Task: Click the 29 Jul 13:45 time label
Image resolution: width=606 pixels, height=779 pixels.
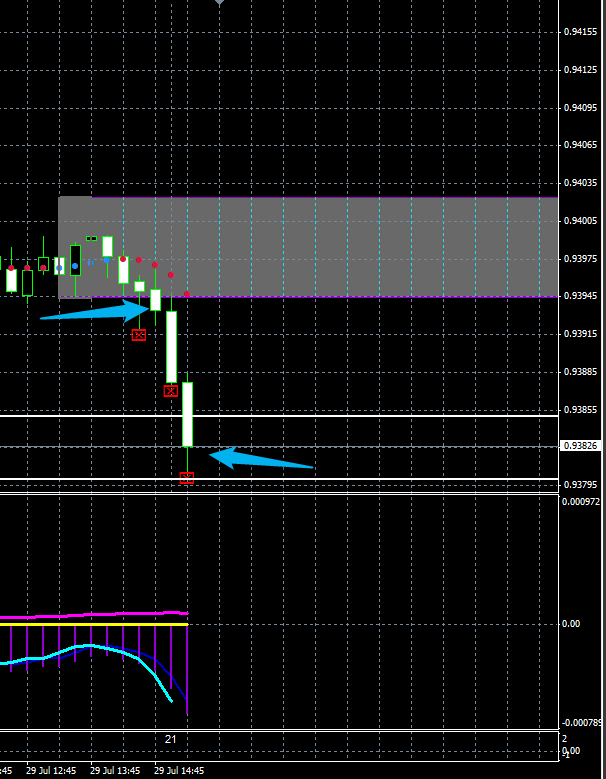Action: point(115,771)
